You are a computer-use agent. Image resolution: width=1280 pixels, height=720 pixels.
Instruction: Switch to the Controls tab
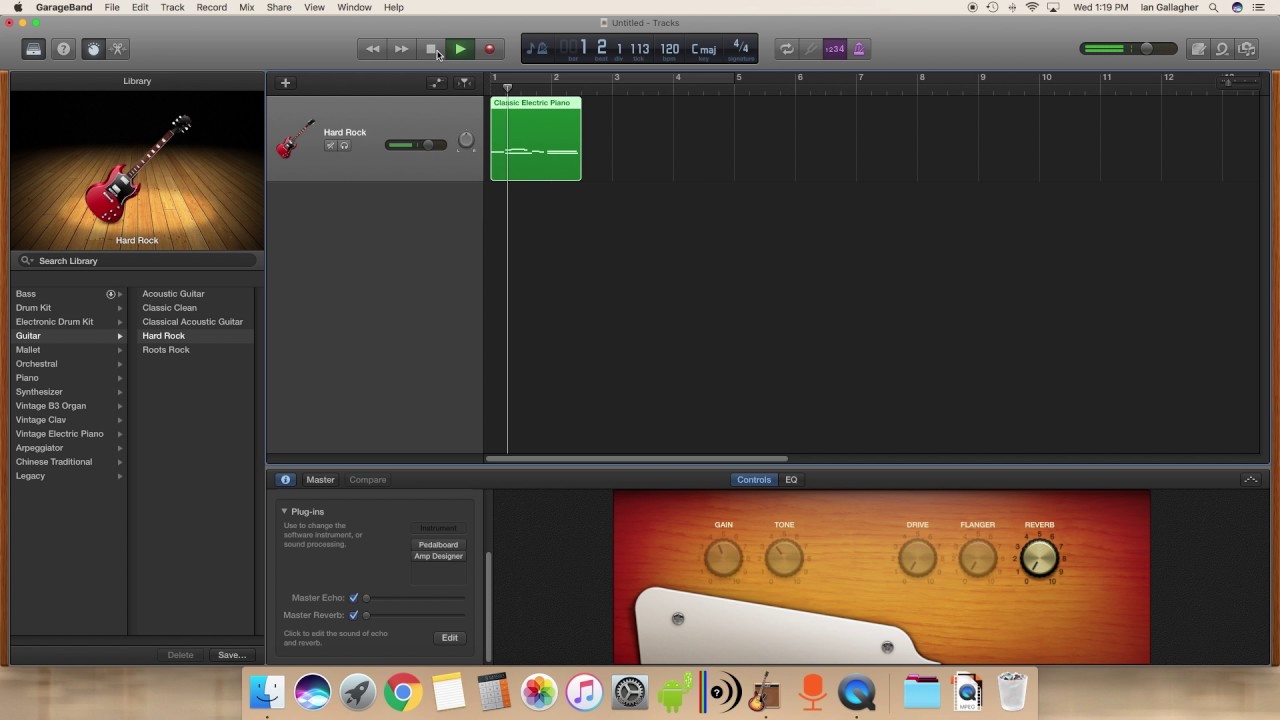pyautogui.click(x=754, y=480)
